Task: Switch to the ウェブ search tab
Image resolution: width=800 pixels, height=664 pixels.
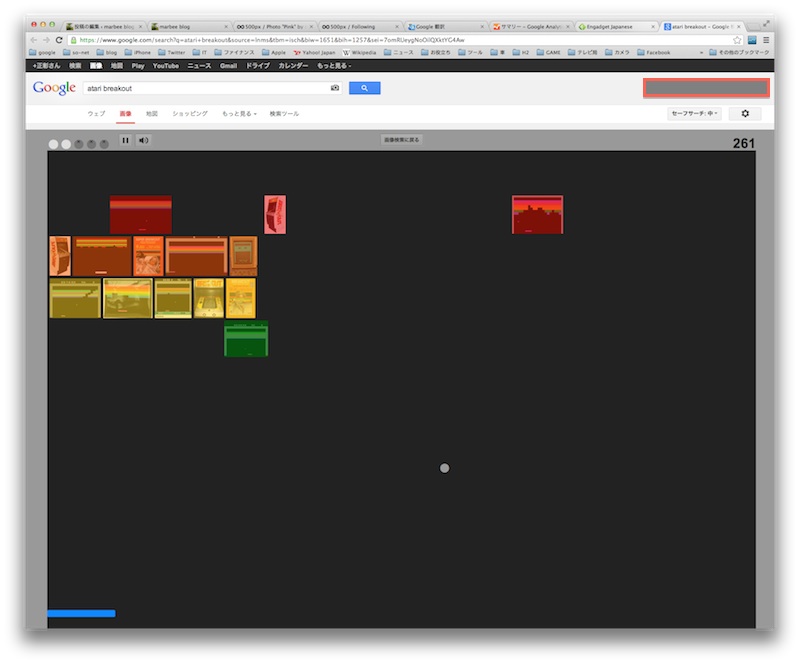Action: pos(96,115)
